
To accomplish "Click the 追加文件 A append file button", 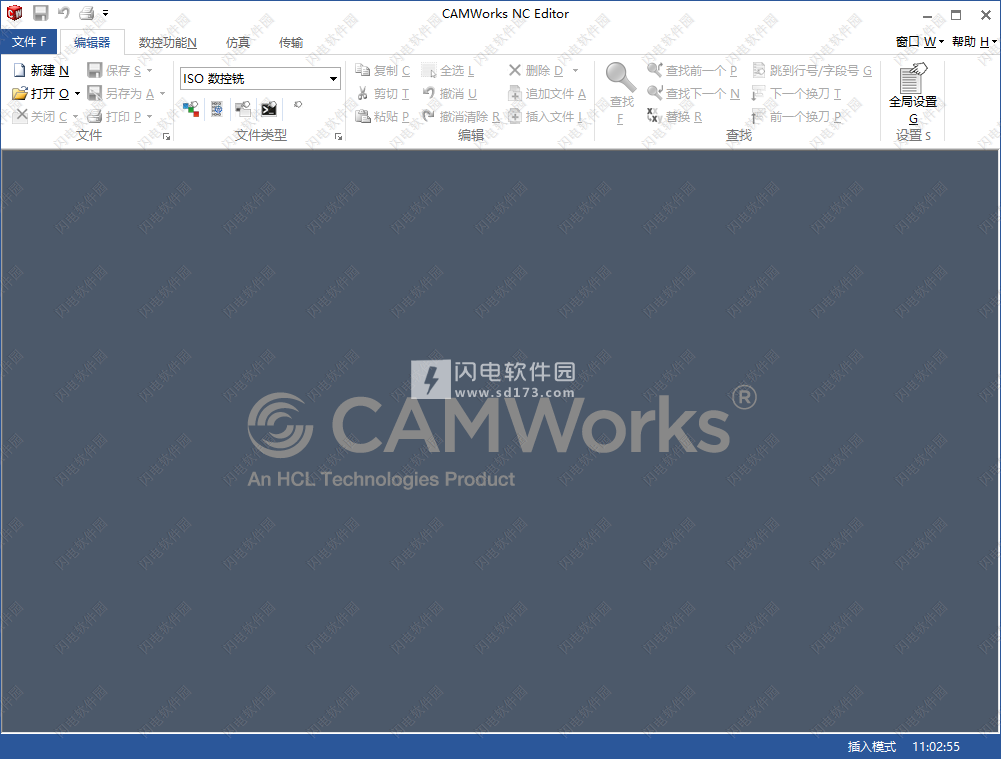I will pyautogui.click(x=546, y=94).
